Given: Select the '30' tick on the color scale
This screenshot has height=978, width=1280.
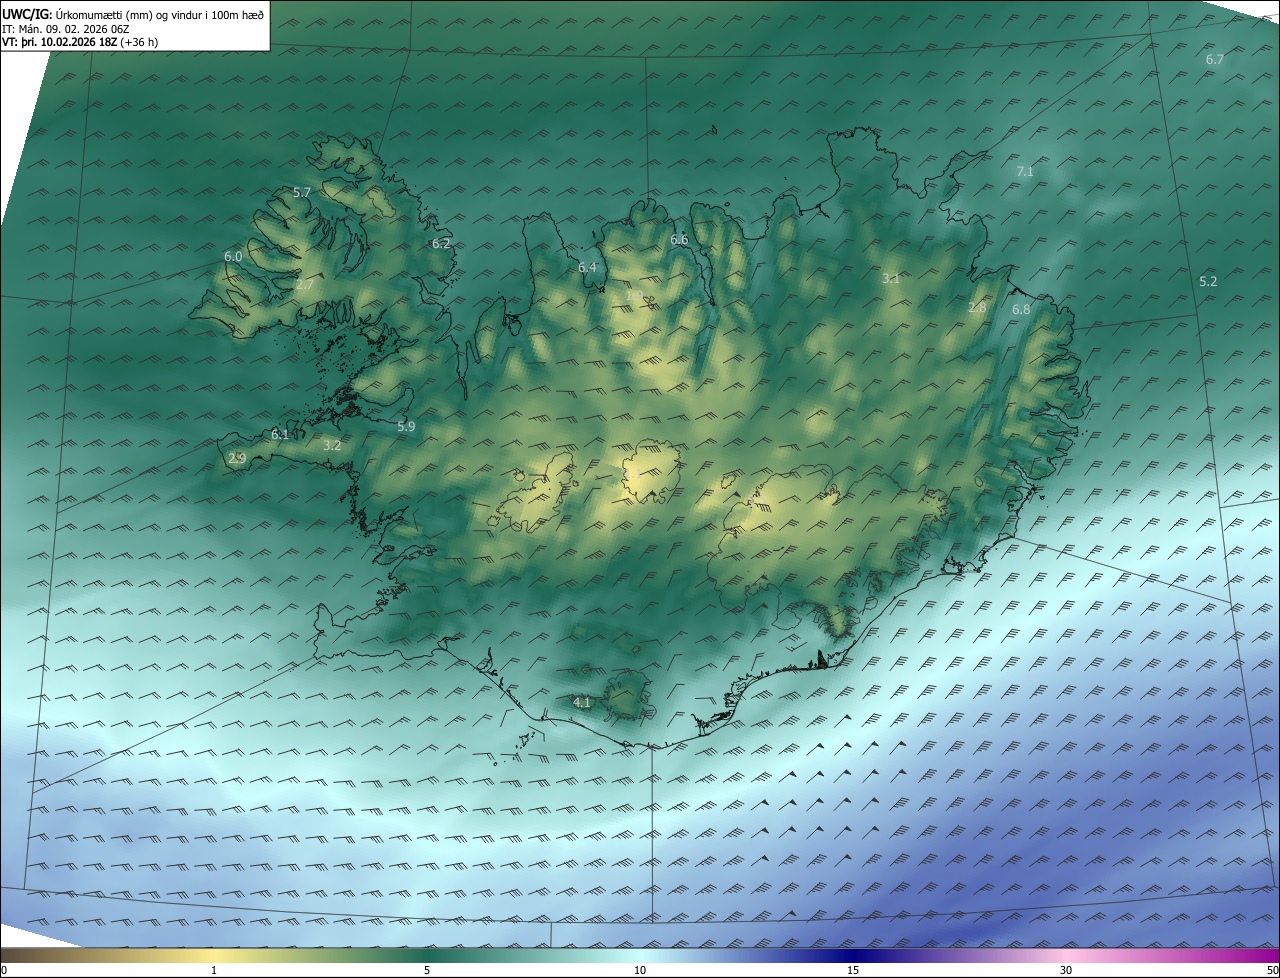Looking at the screenshot, I should [1066, 971].
